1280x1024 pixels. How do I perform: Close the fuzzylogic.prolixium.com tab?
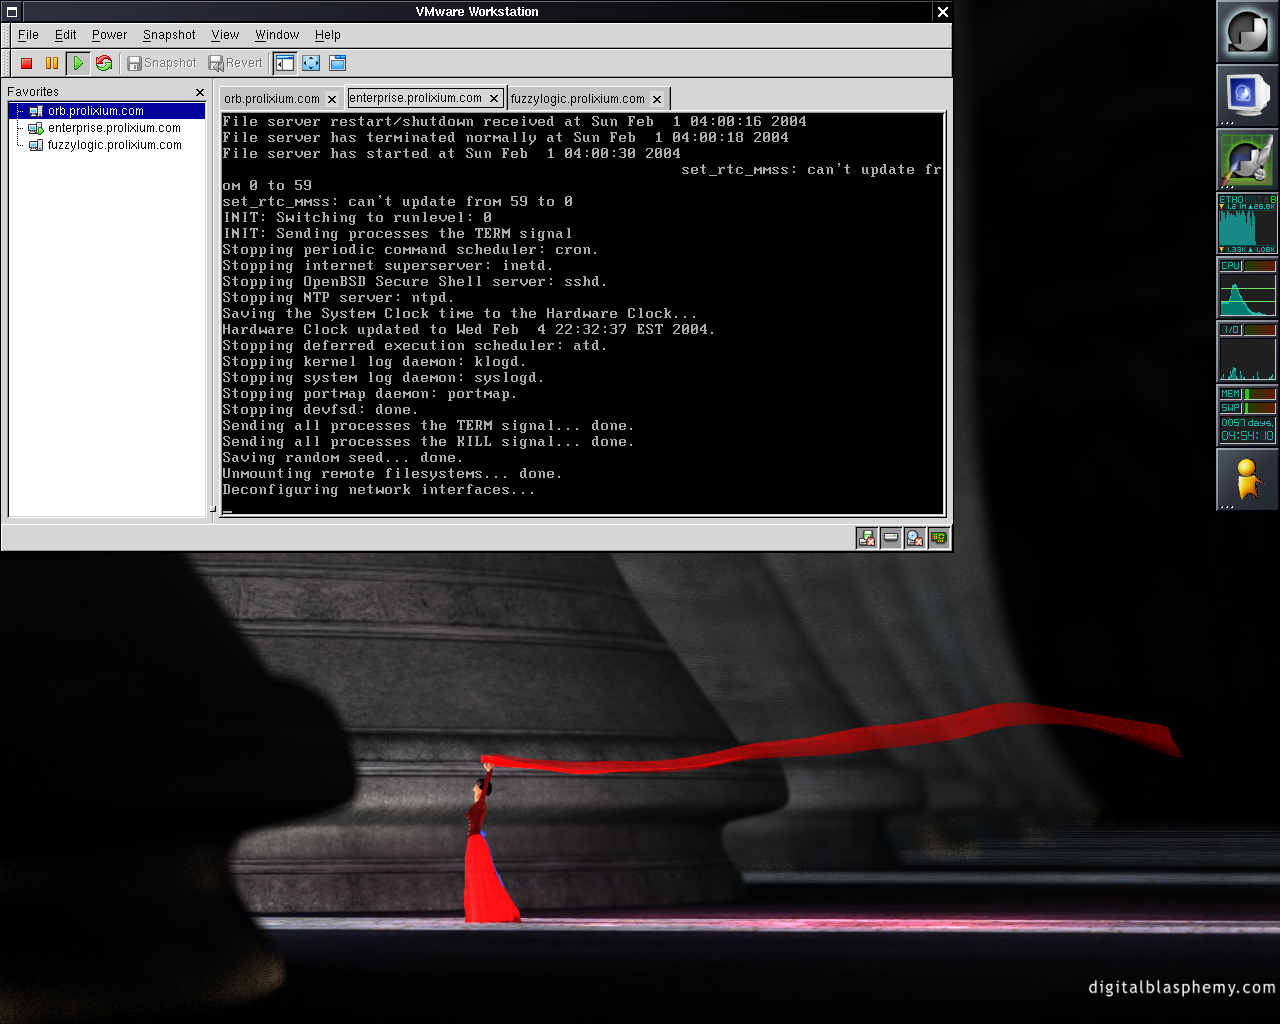pos(657,99)
